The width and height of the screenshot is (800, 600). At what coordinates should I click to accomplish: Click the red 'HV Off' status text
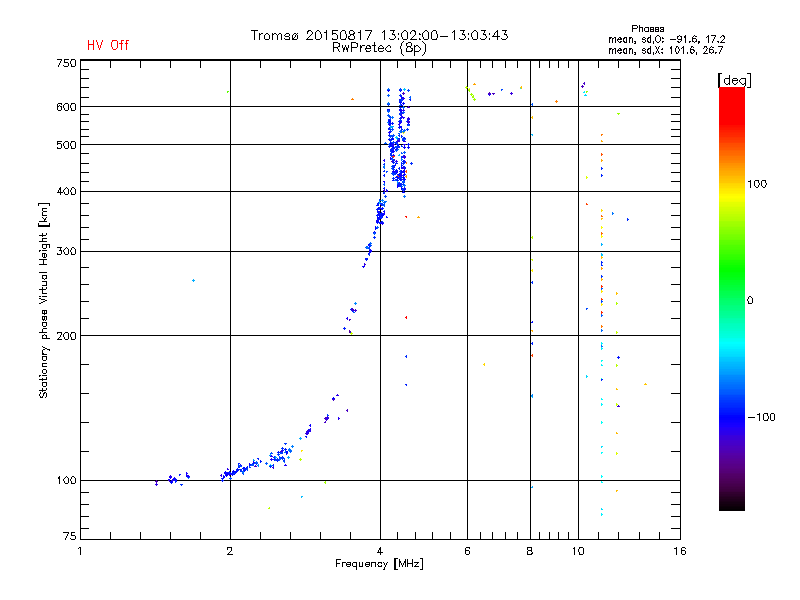click(108, 45)
